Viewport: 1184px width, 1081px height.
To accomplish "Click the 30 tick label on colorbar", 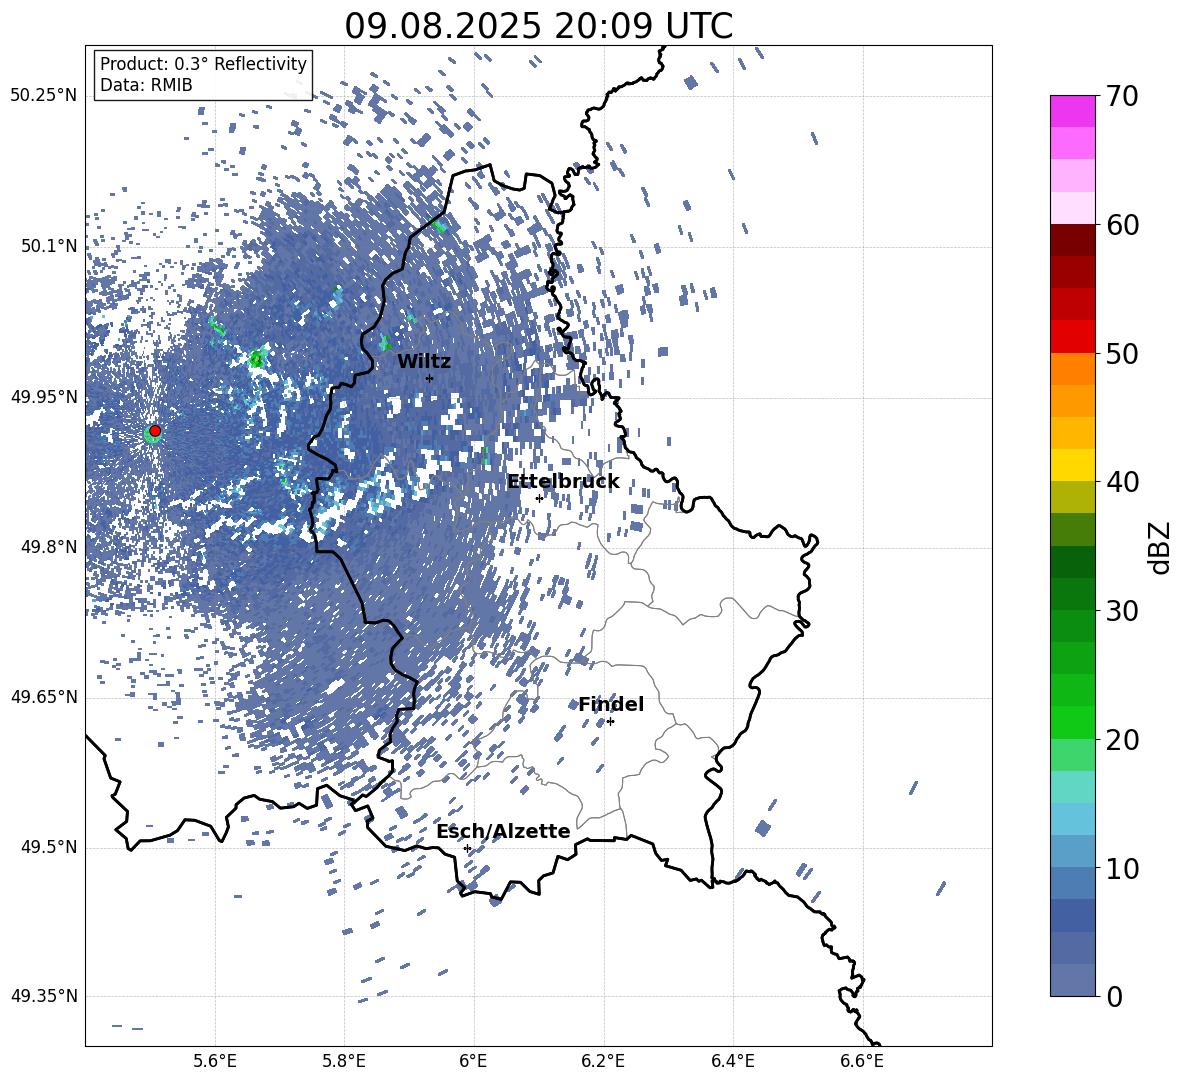I will [x=1122, y=610].
